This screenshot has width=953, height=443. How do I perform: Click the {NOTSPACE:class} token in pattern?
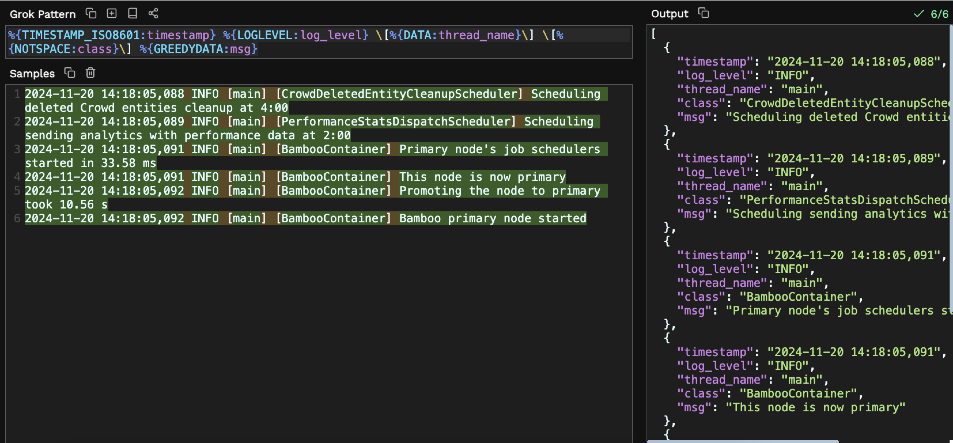click(x=64, y=49)
